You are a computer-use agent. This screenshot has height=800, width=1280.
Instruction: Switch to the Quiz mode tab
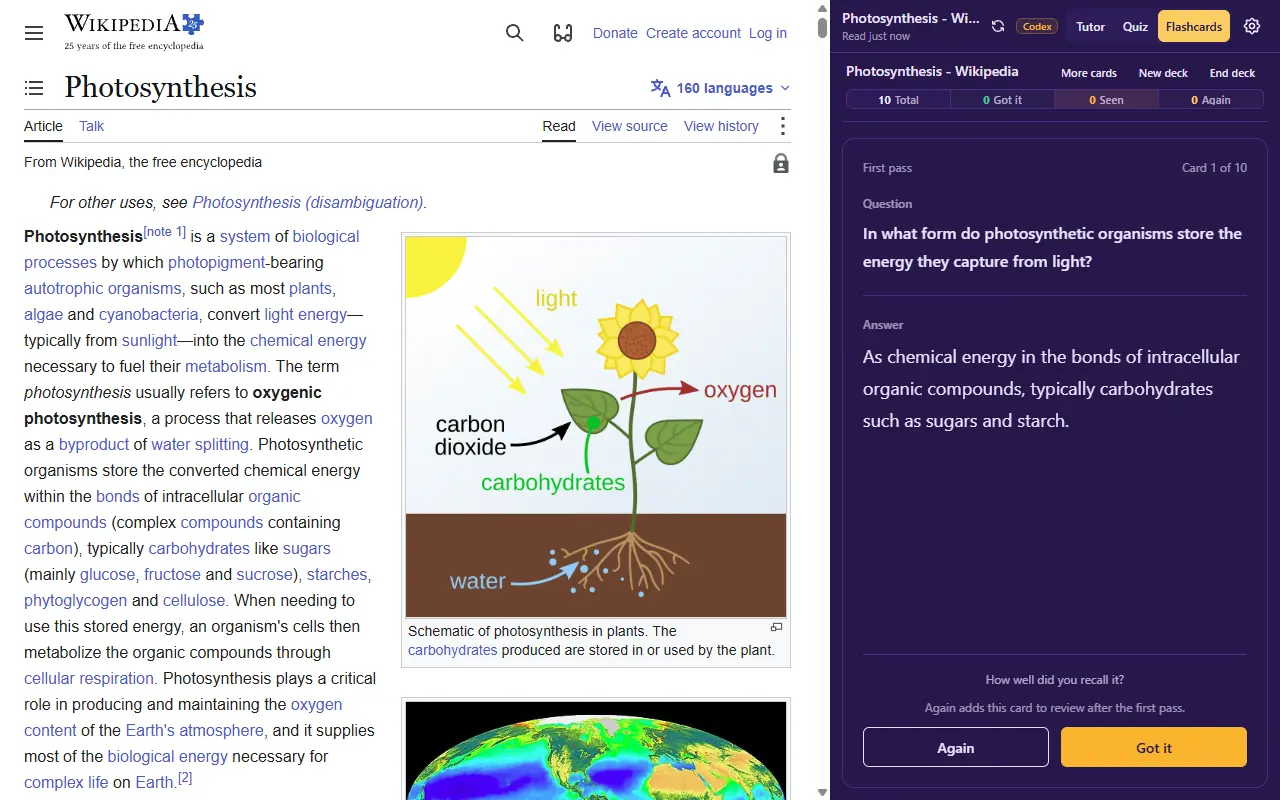point(1135,27)
